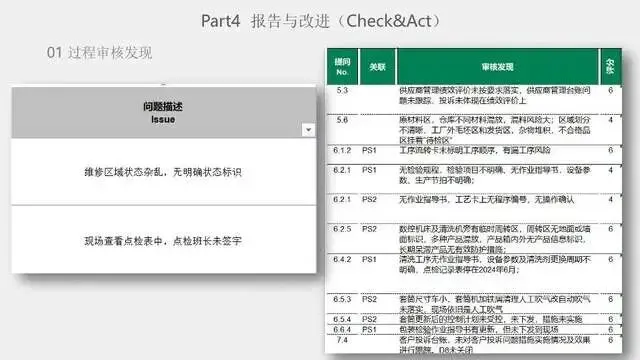
Task: Click the finding text in row 6.4.2
Action: tap(495, 264)
